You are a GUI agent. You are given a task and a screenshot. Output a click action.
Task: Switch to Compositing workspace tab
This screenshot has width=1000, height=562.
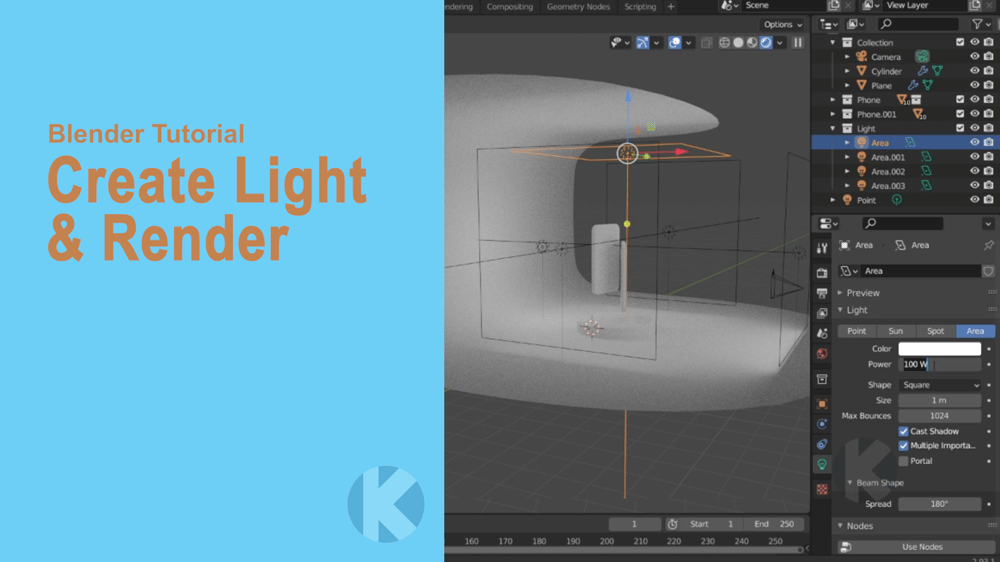509,6
